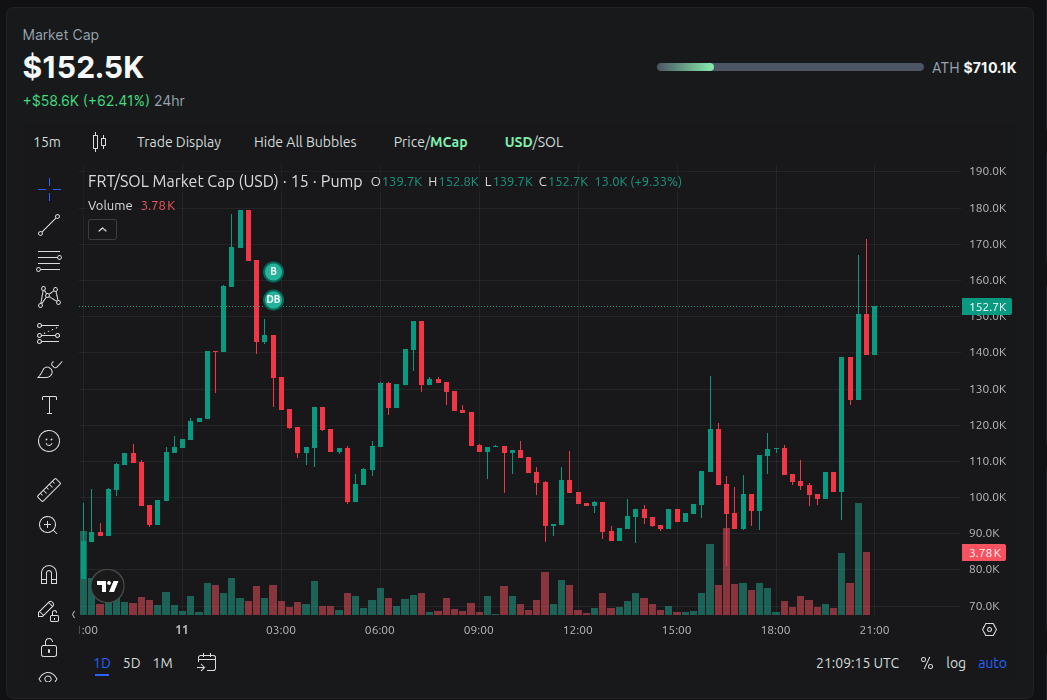Switch to the 5D range tab
Image resolution: width=1047 pixels, height=700 pixels.
(130, 663)
